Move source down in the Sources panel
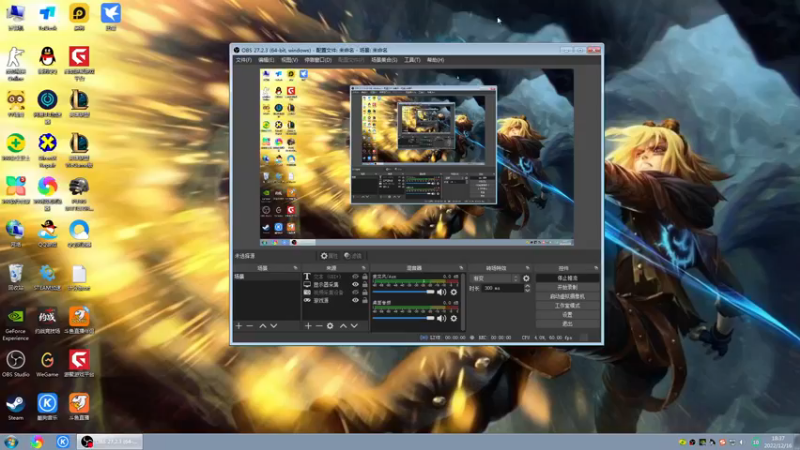Image resolution: width=800 pixels, height=450 pixels. (x=354, y=326)
